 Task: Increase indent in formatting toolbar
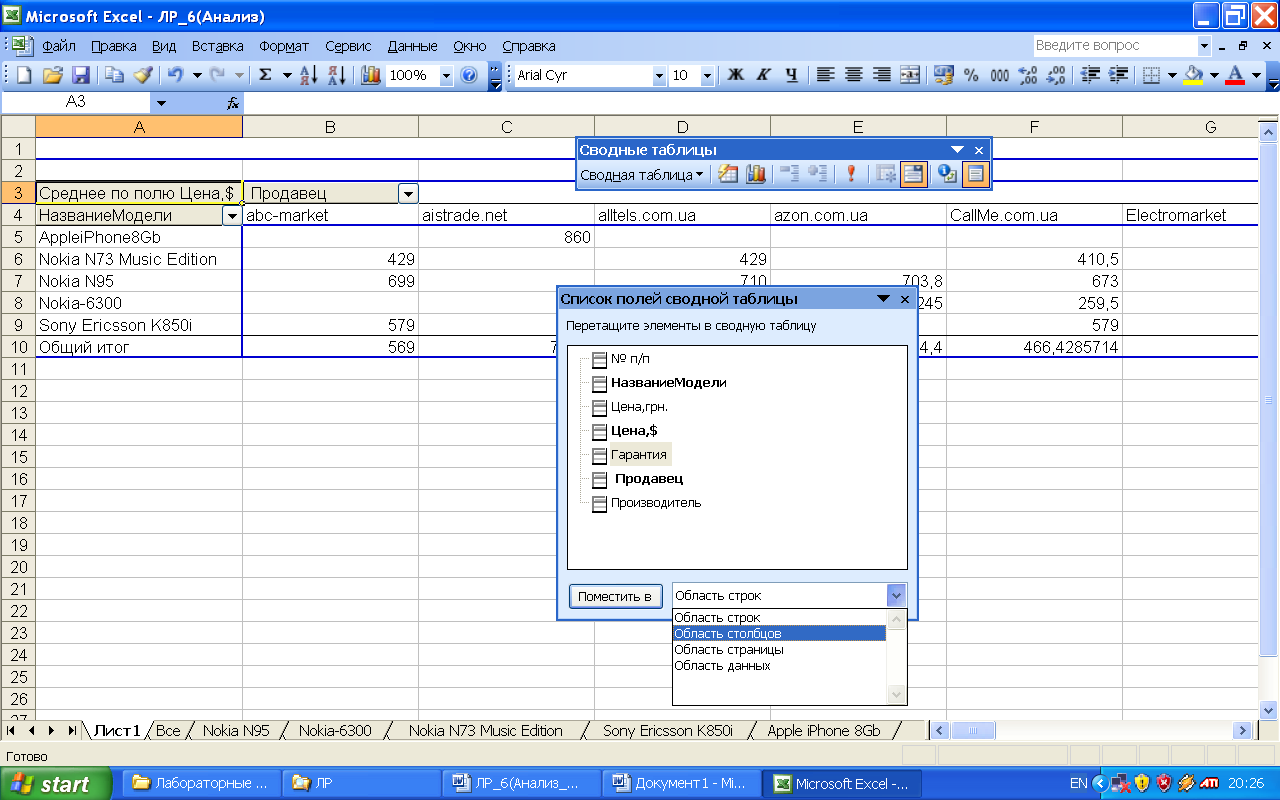pos(1118,75)
